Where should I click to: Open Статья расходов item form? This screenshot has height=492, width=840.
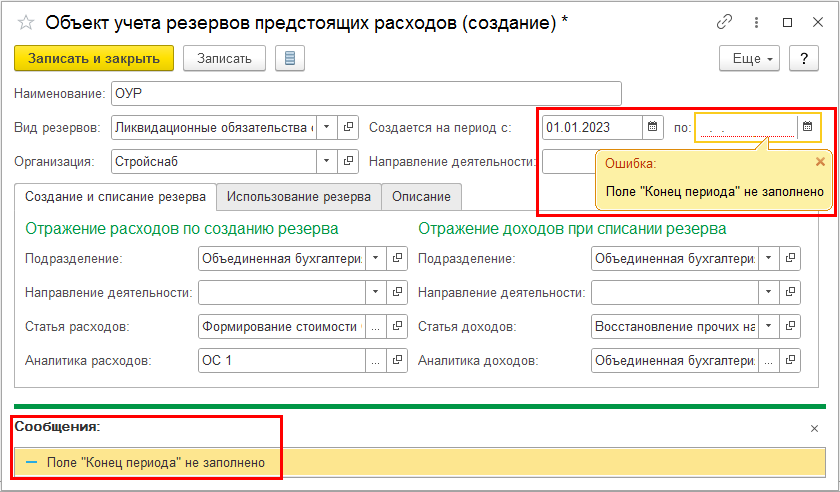point(397,326)
